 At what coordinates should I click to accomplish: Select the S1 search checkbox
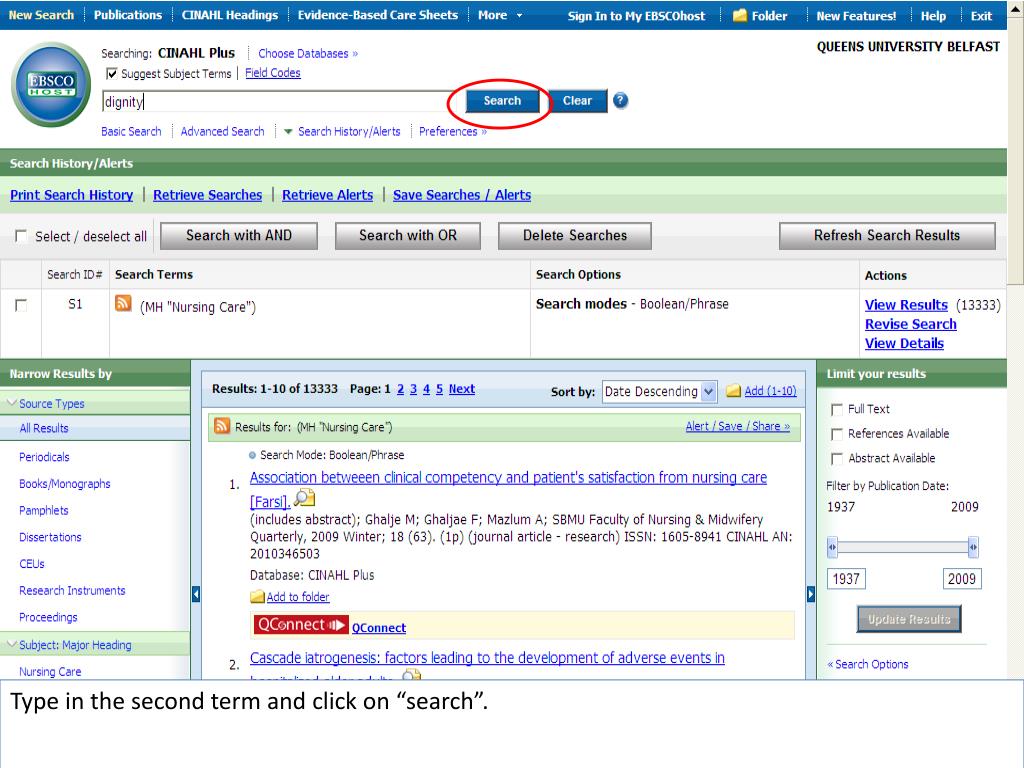21,305
